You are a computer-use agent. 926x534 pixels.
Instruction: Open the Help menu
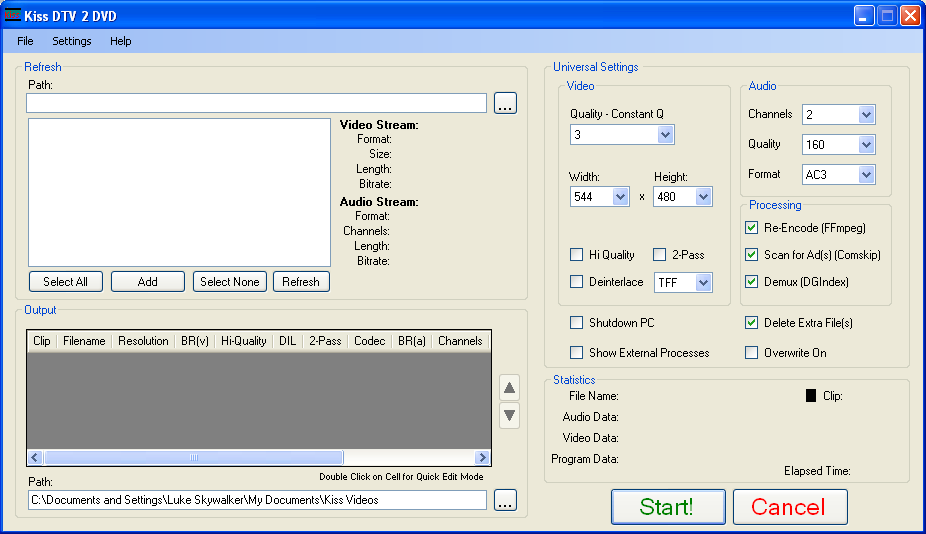point(121,41)
